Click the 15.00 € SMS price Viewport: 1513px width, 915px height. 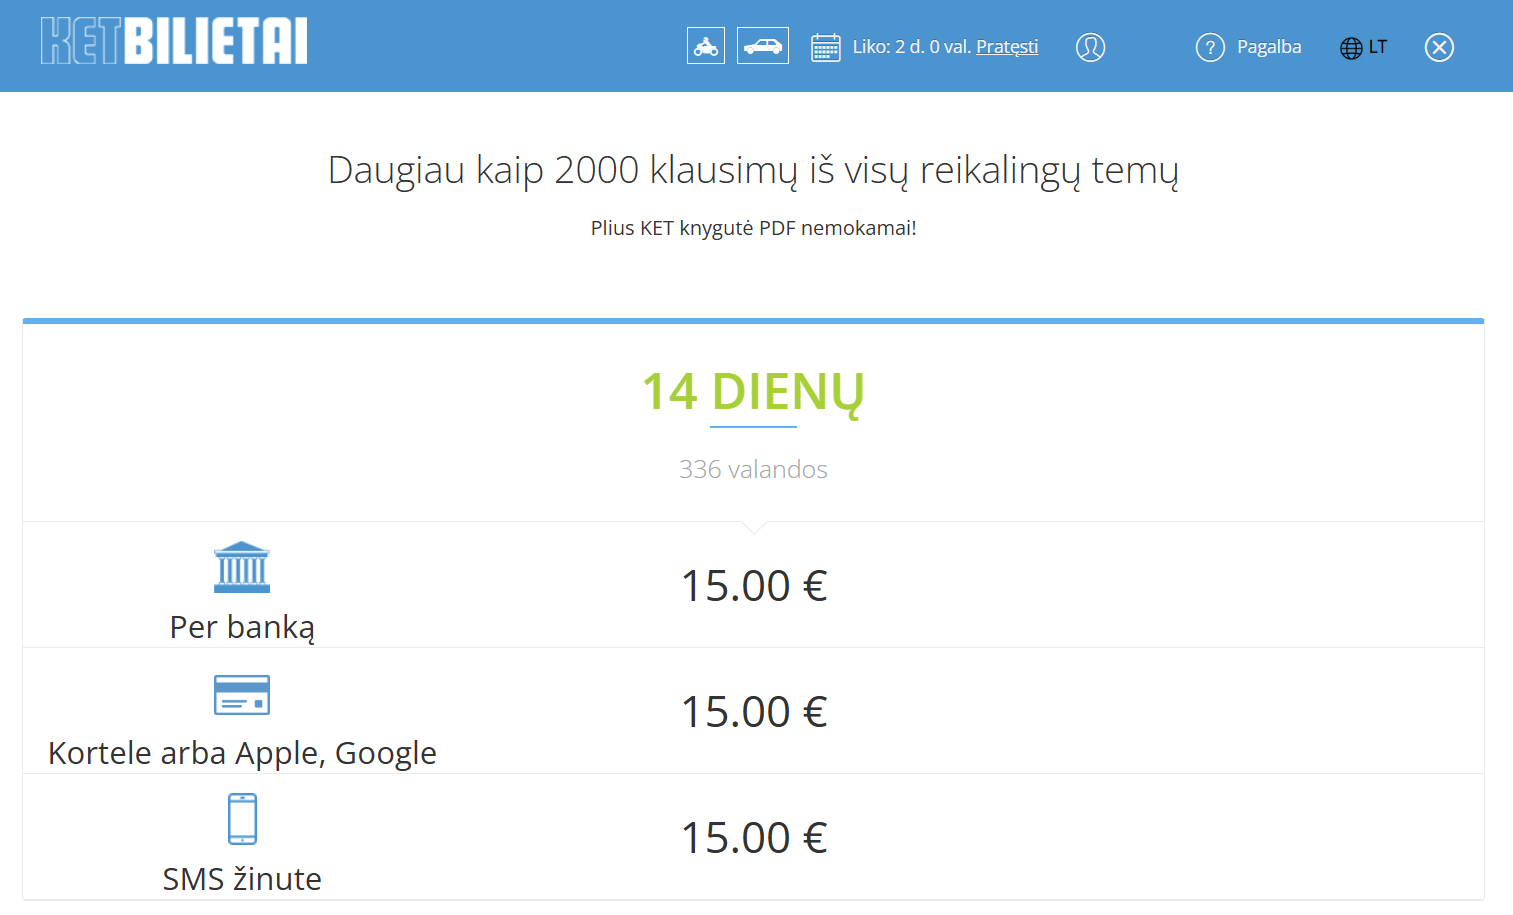point(754,838)
